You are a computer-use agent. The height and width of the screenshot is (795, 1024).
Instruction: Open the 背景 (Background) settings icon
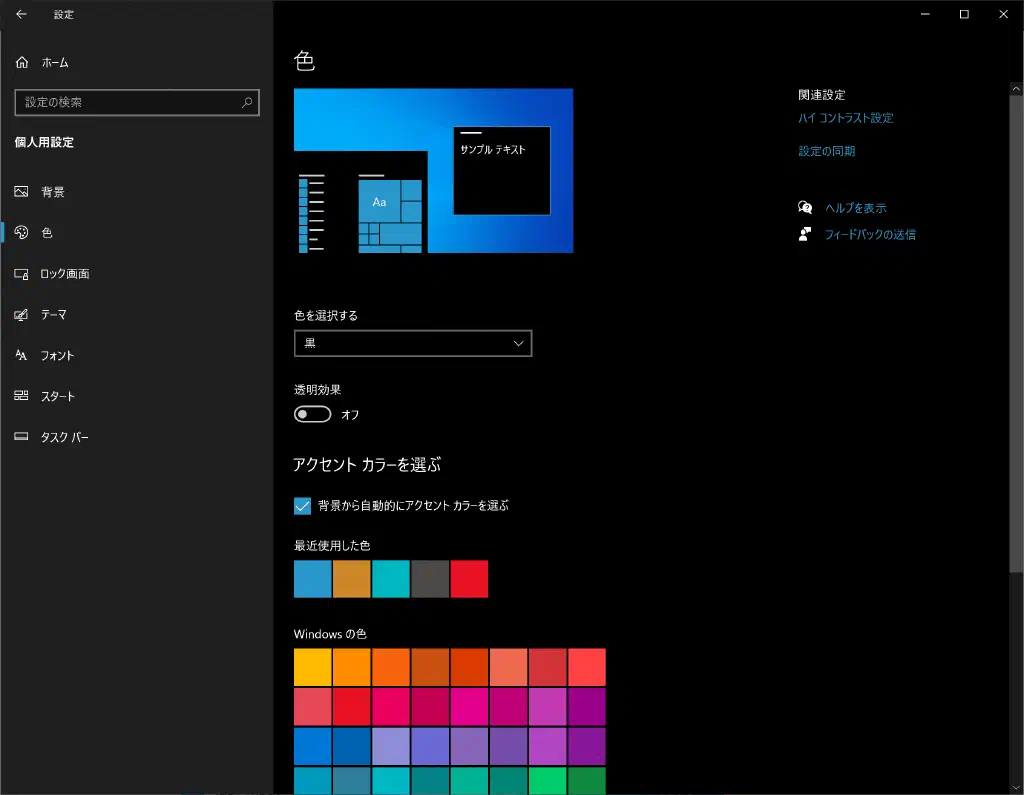pos(22,192)
